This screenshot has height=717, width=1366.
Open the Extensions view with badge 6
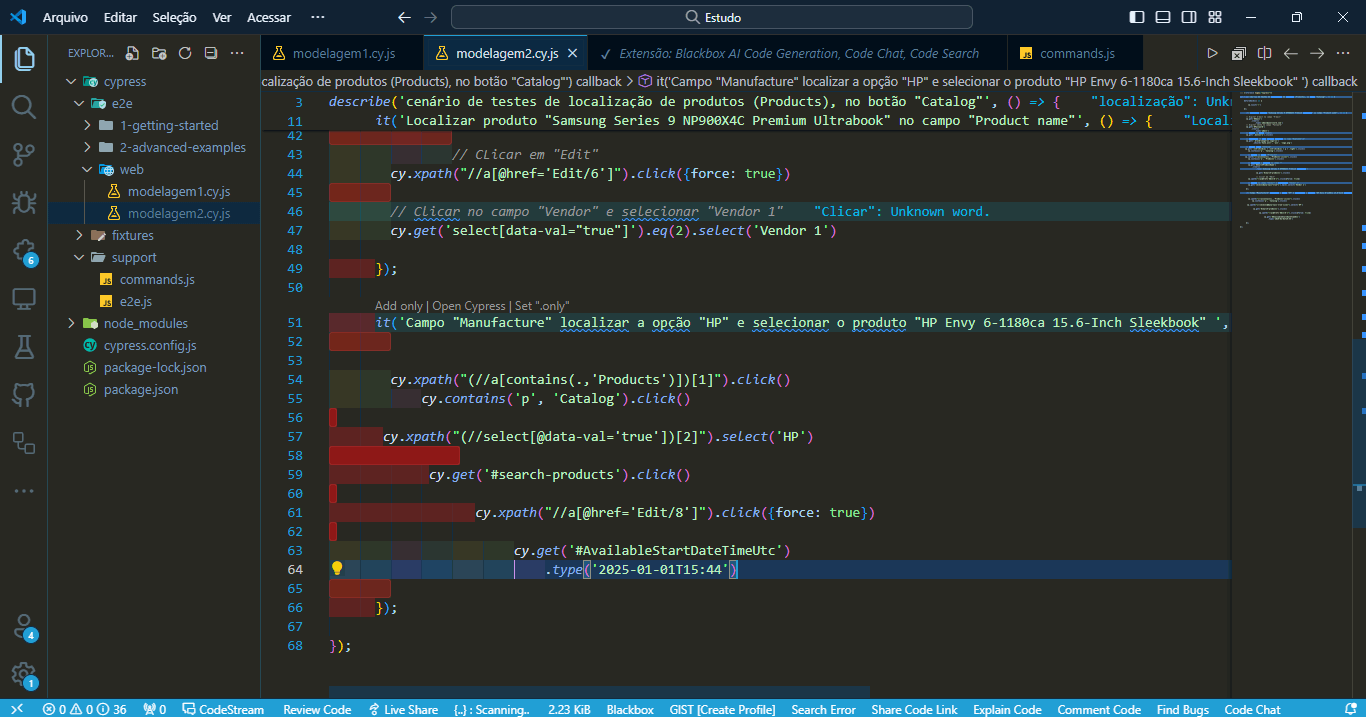pyautogui.click(x=24, y=251)
